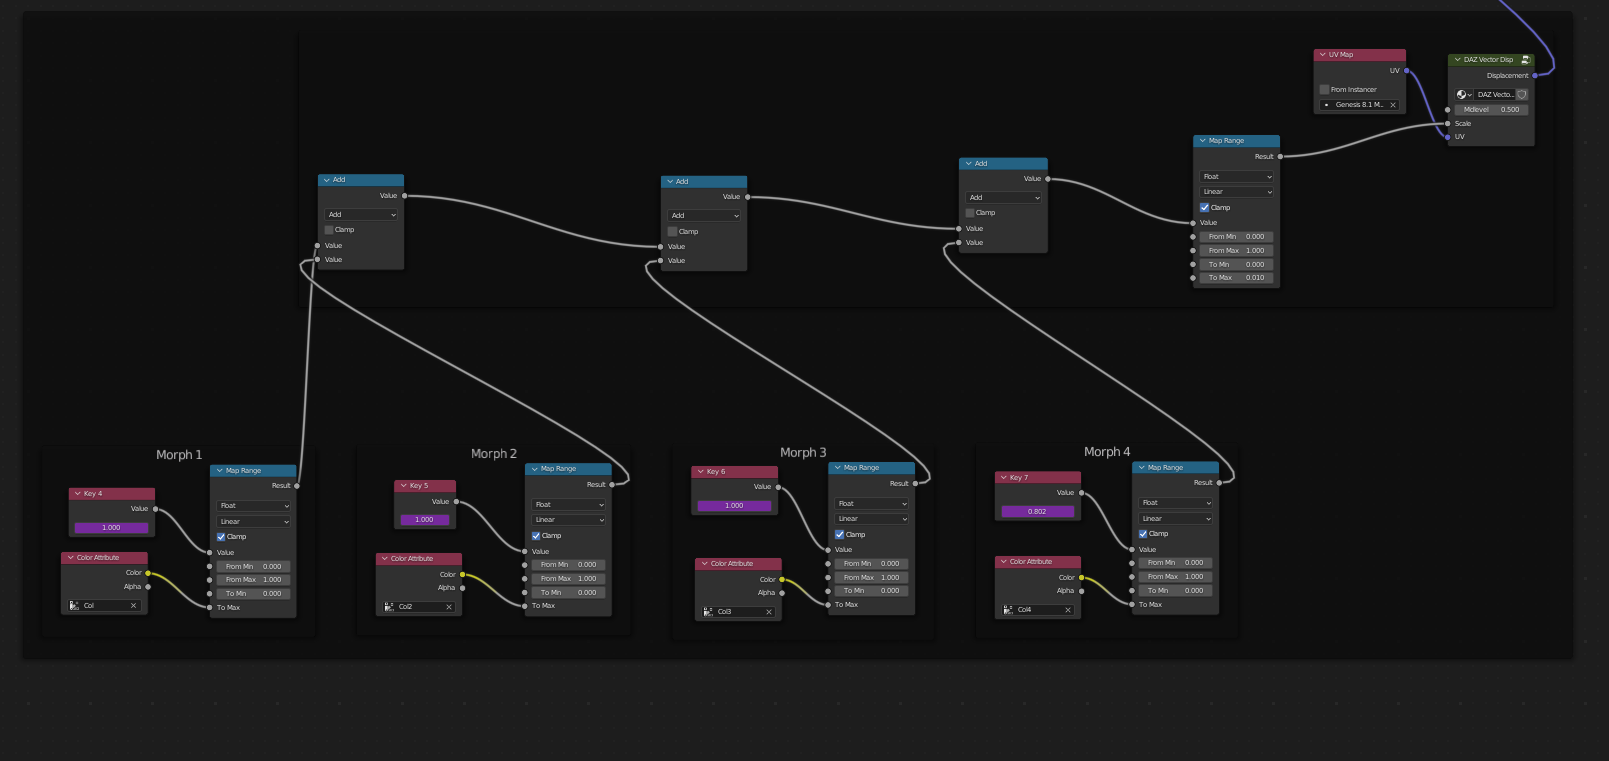Uncheck Clamp in the Map Range feeding DAZ Vector Disp
Screen dimensions: 1609x761
click(1205, 208)
